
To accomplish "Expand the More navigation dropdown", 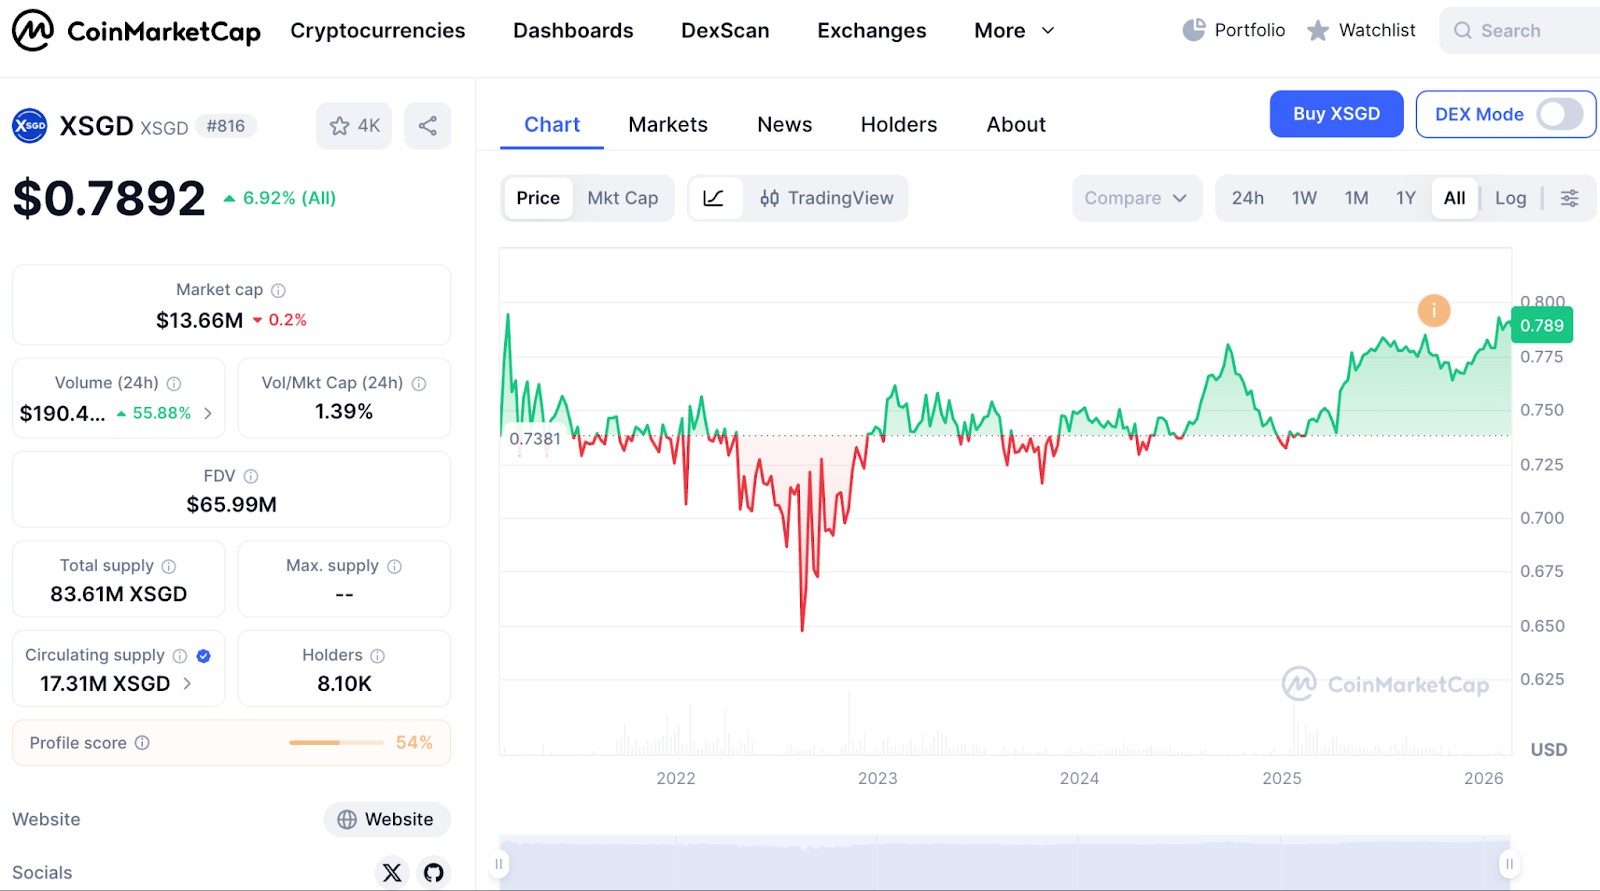I will tap(1015, 31).
